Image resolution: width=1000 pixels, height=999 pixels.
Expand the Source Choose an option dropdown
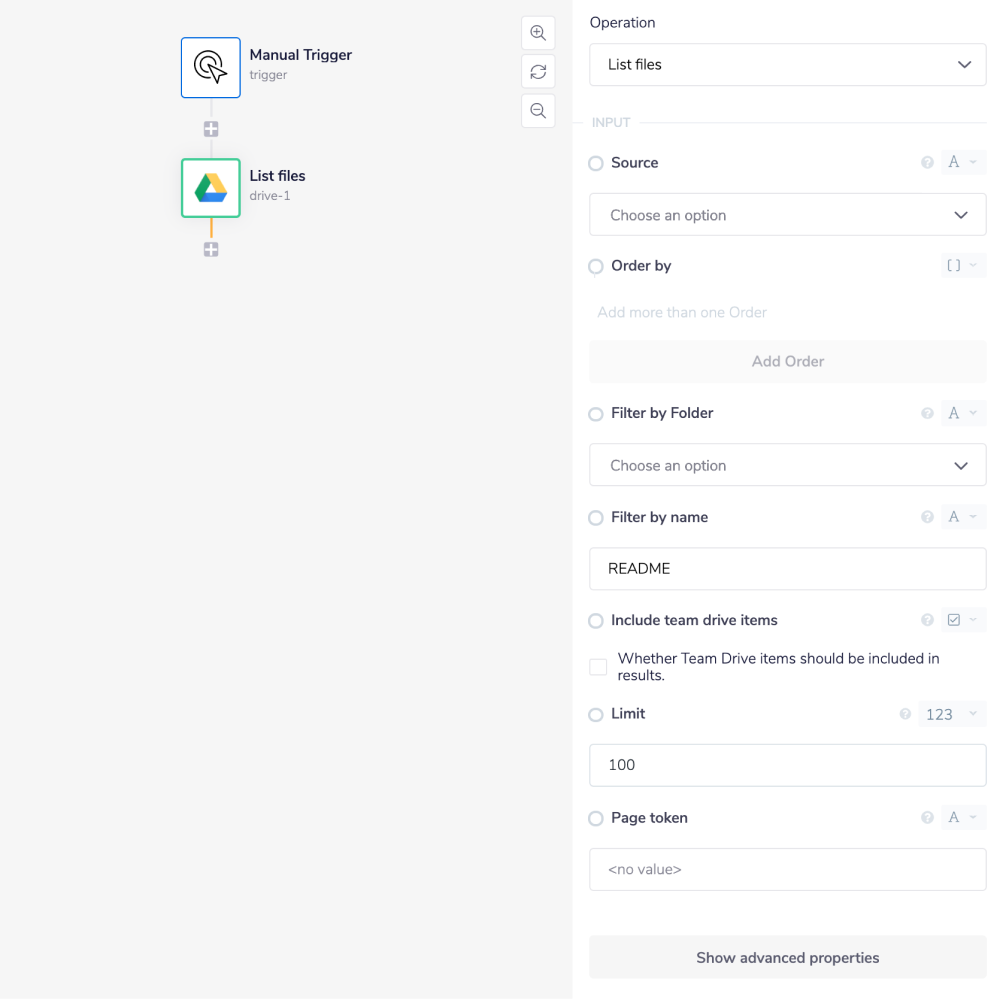pyautogui.click(x=787, y=215)
